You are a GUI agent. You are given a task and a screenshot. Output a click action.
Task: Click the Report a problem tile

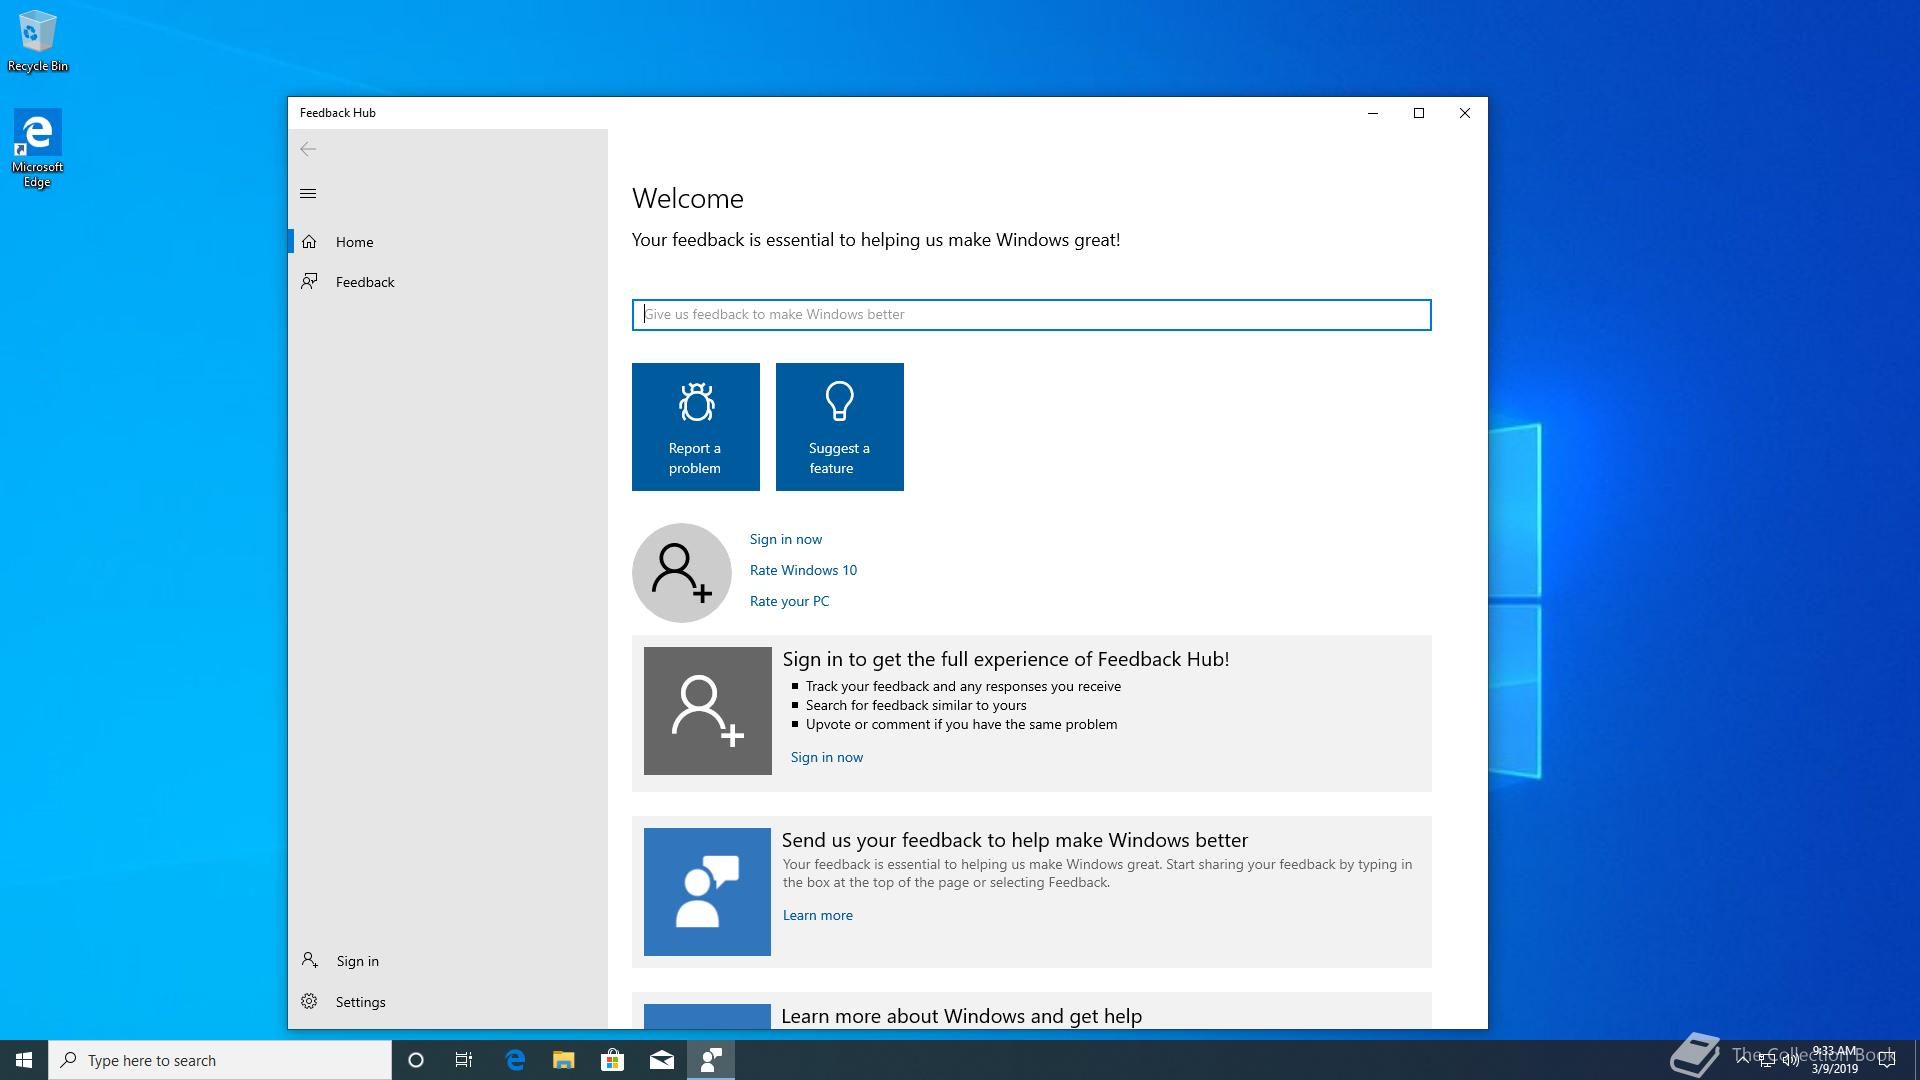coord(696,427)
